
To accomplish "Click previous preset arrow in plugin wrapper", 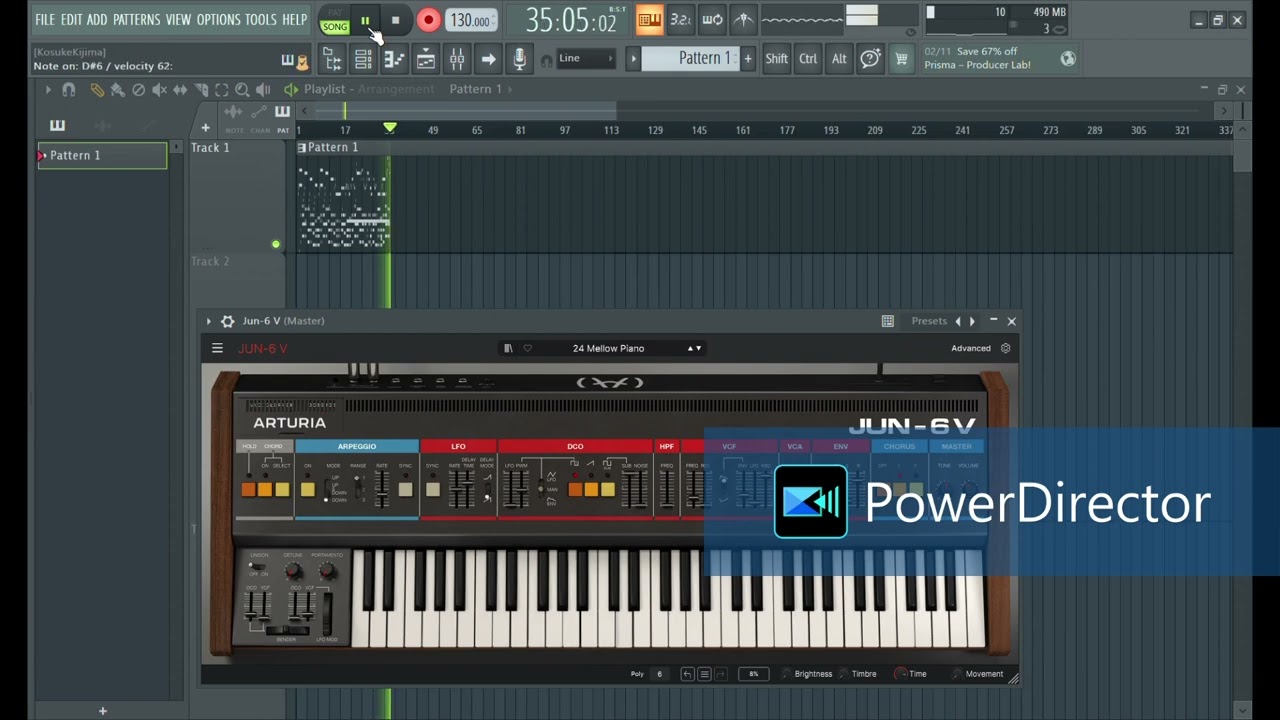I will [x=958, y=321].
